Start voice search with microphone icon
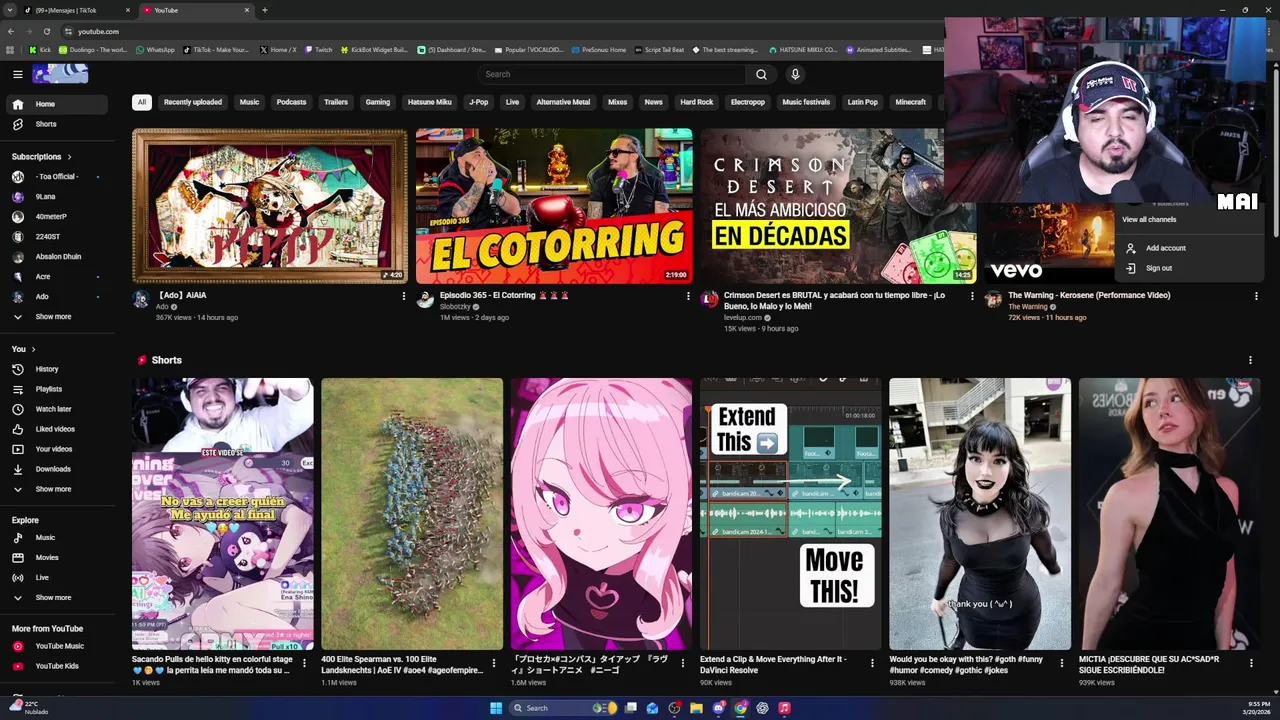This screenshot has width=1280, height=720. click(x=795, y=74)
